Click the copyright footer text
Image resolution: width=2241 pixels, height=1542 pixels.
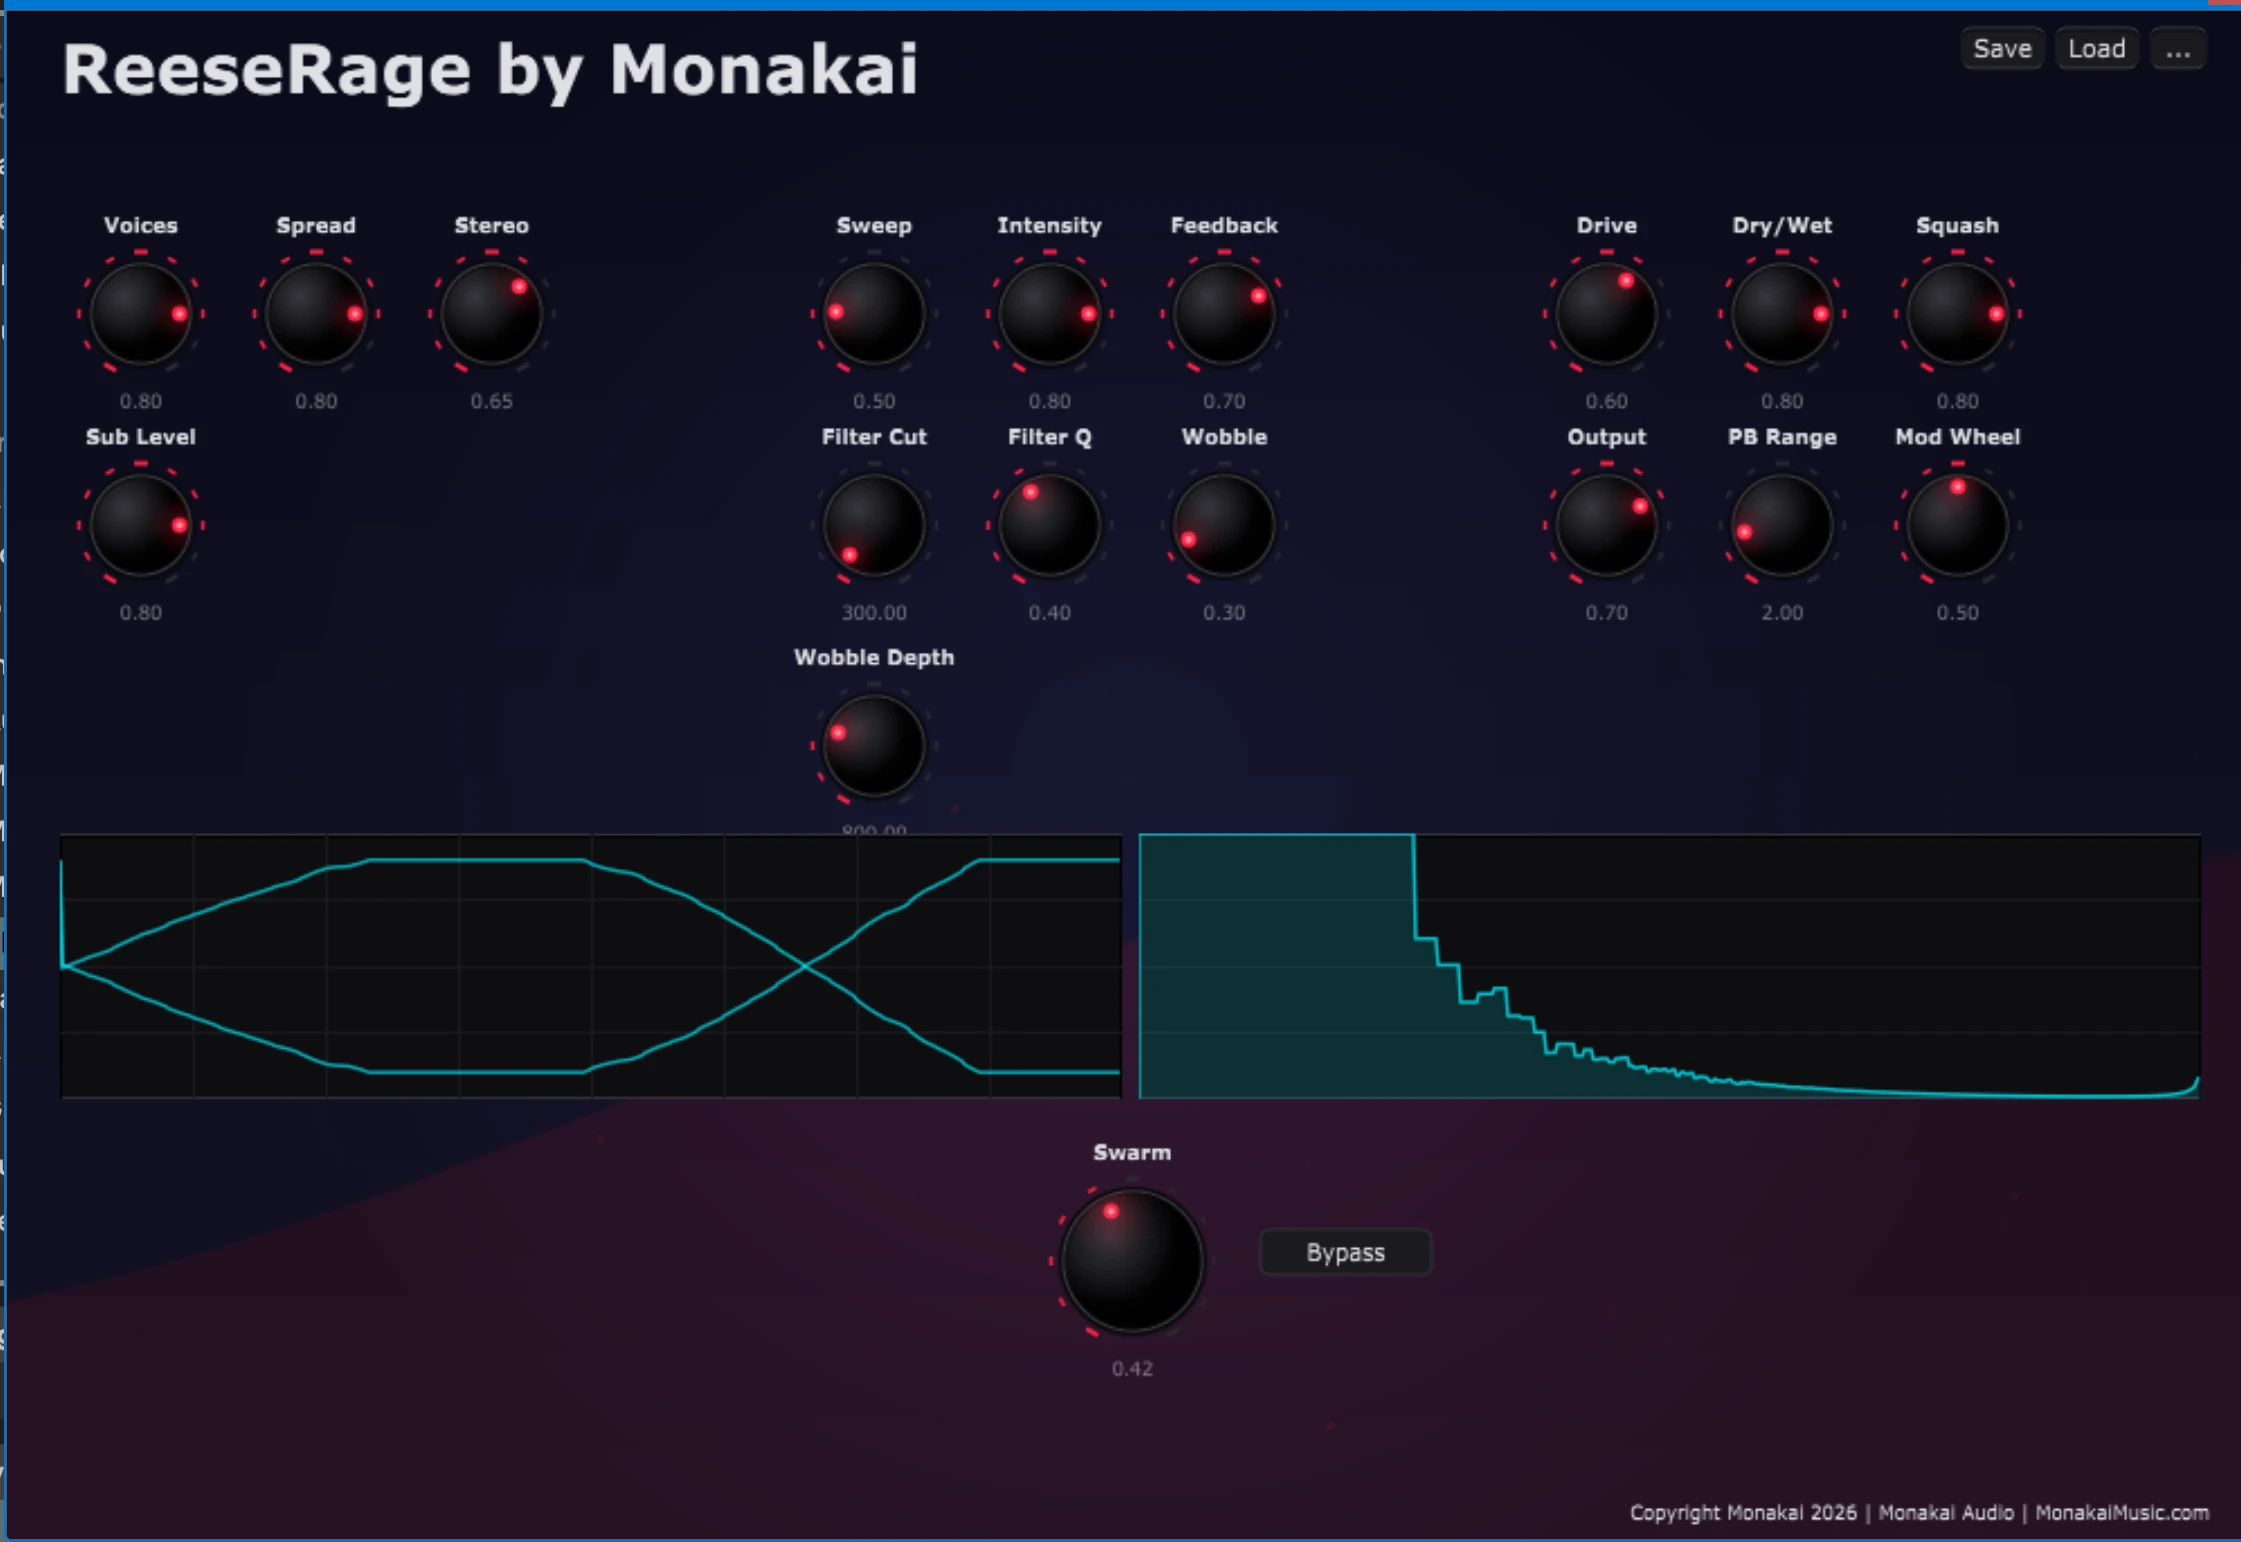pos(1919,1512)
